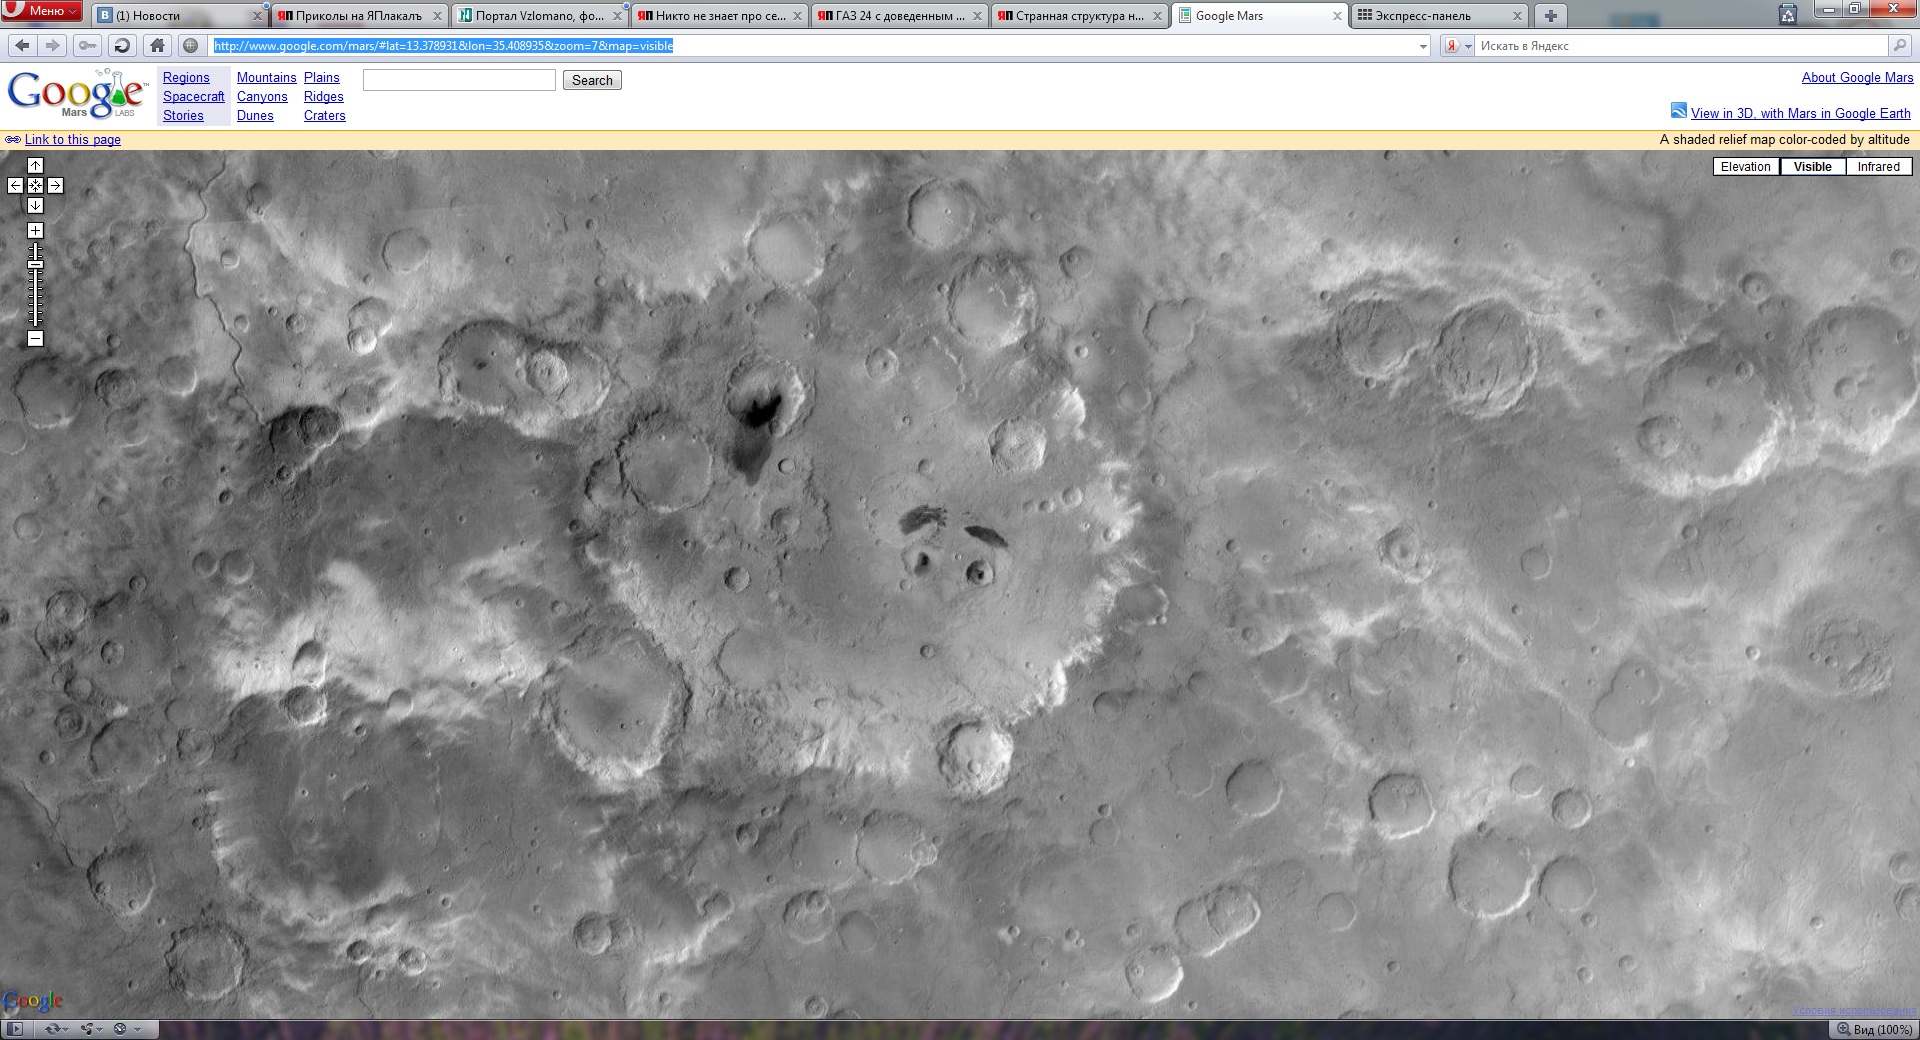The width and height of the screenshot is (1920, 1040).
Task: Pan the map down with arrow button
Action: (35, 205)
